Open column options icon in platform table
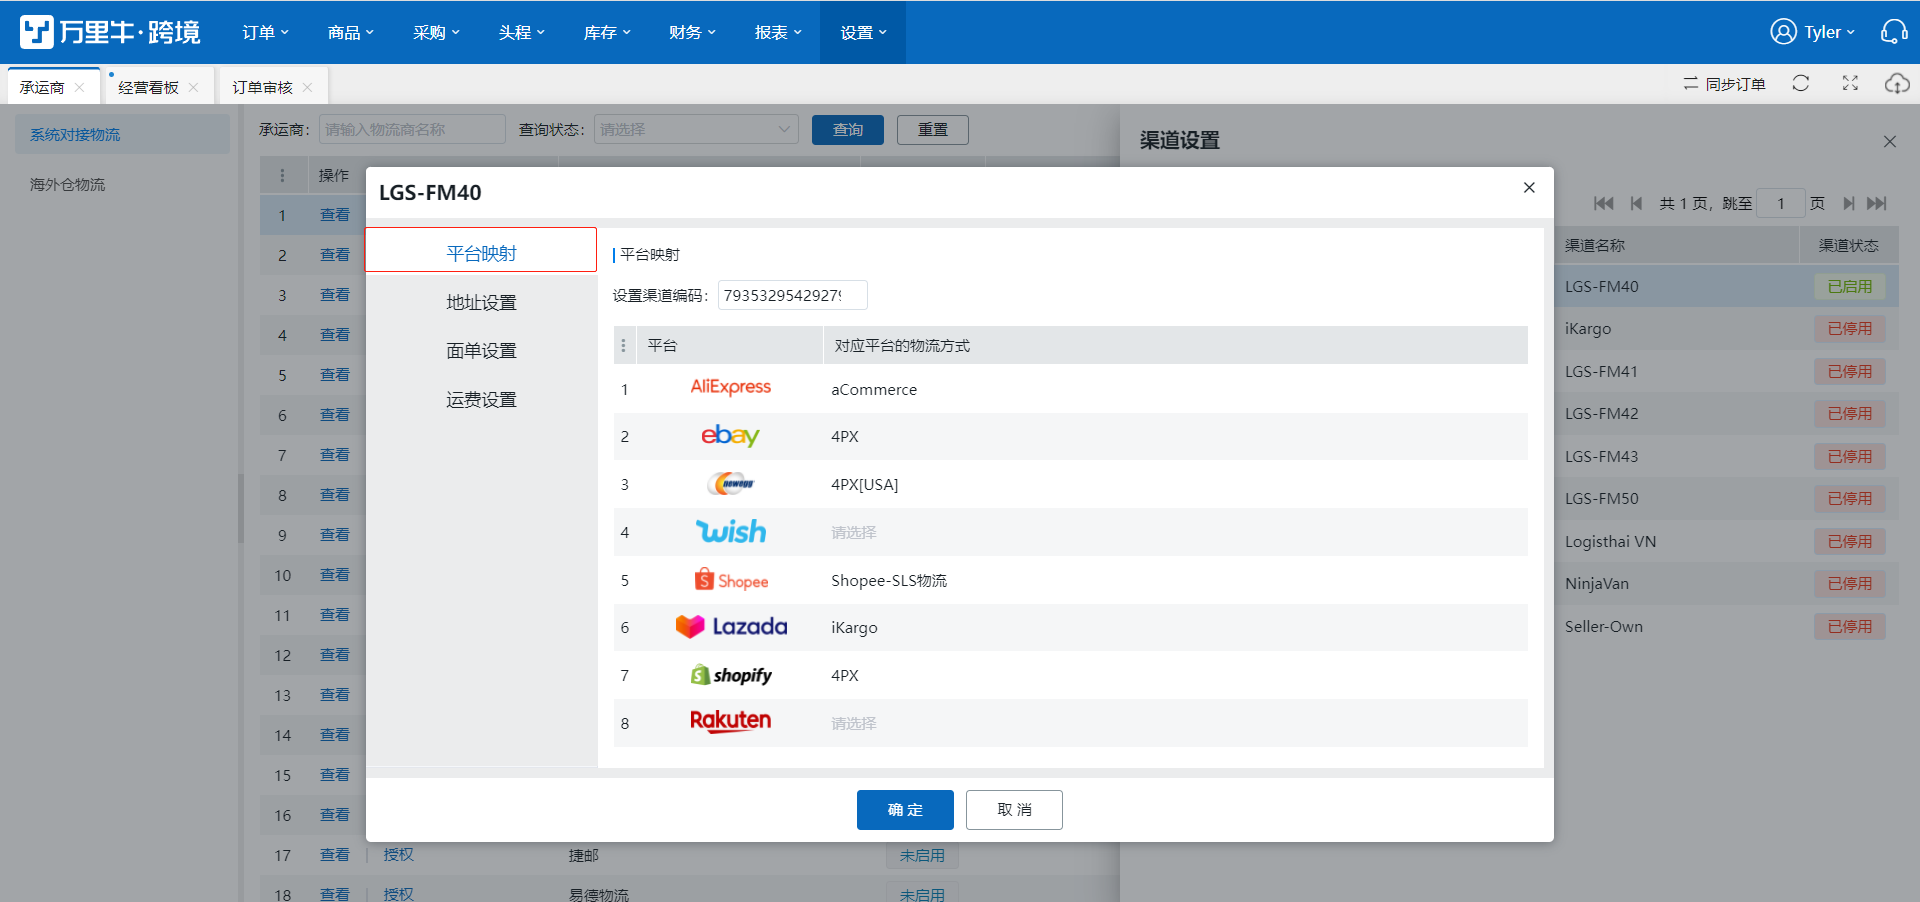Image resolution: width=1920 pixels, height=902 pixels. [623, 346]
